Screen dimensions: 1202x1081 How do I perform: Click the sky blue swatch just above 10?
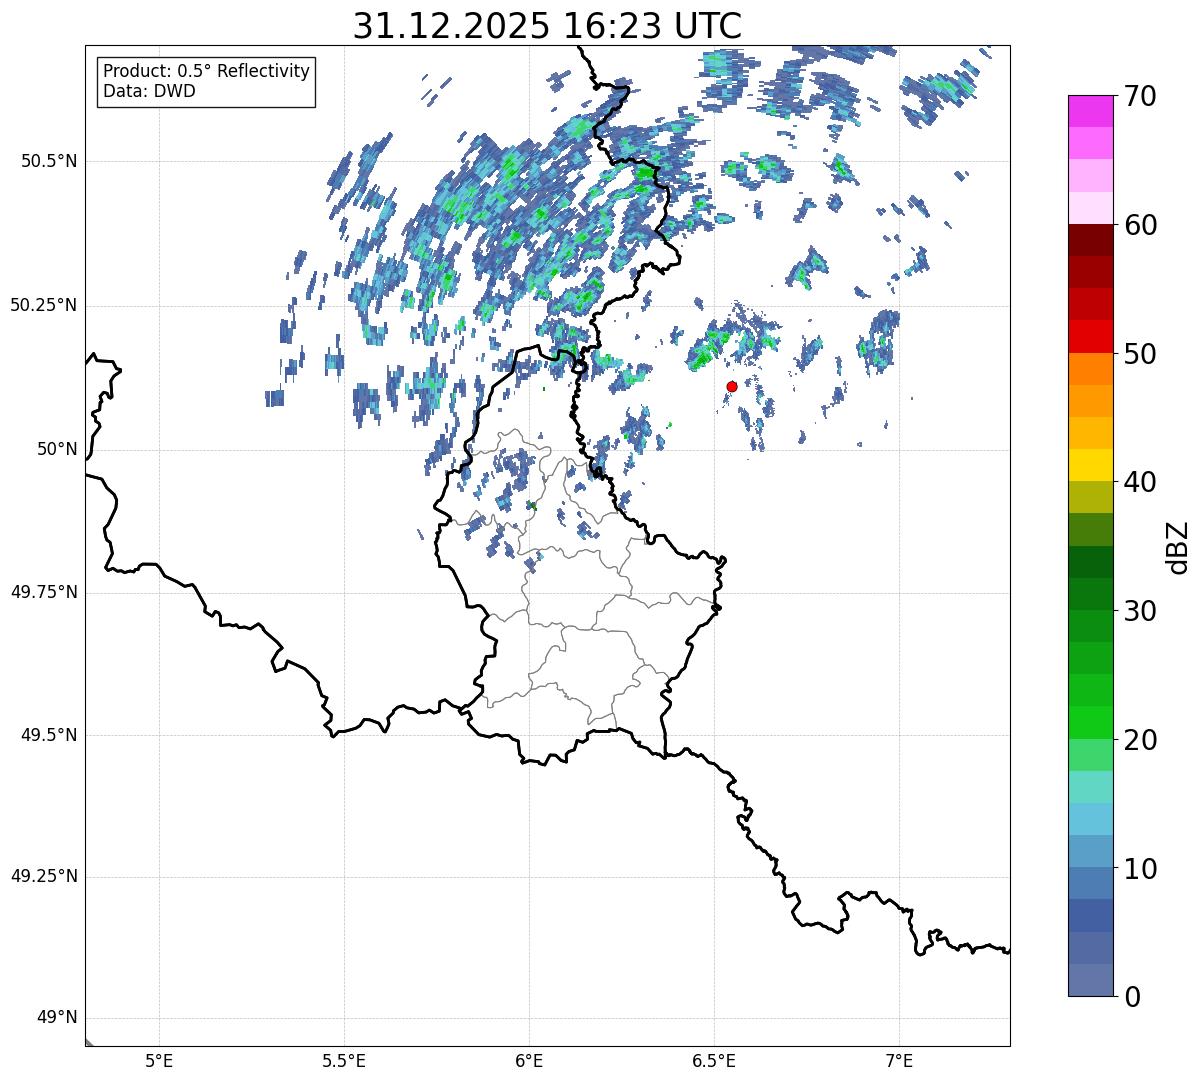point(1090,852)
